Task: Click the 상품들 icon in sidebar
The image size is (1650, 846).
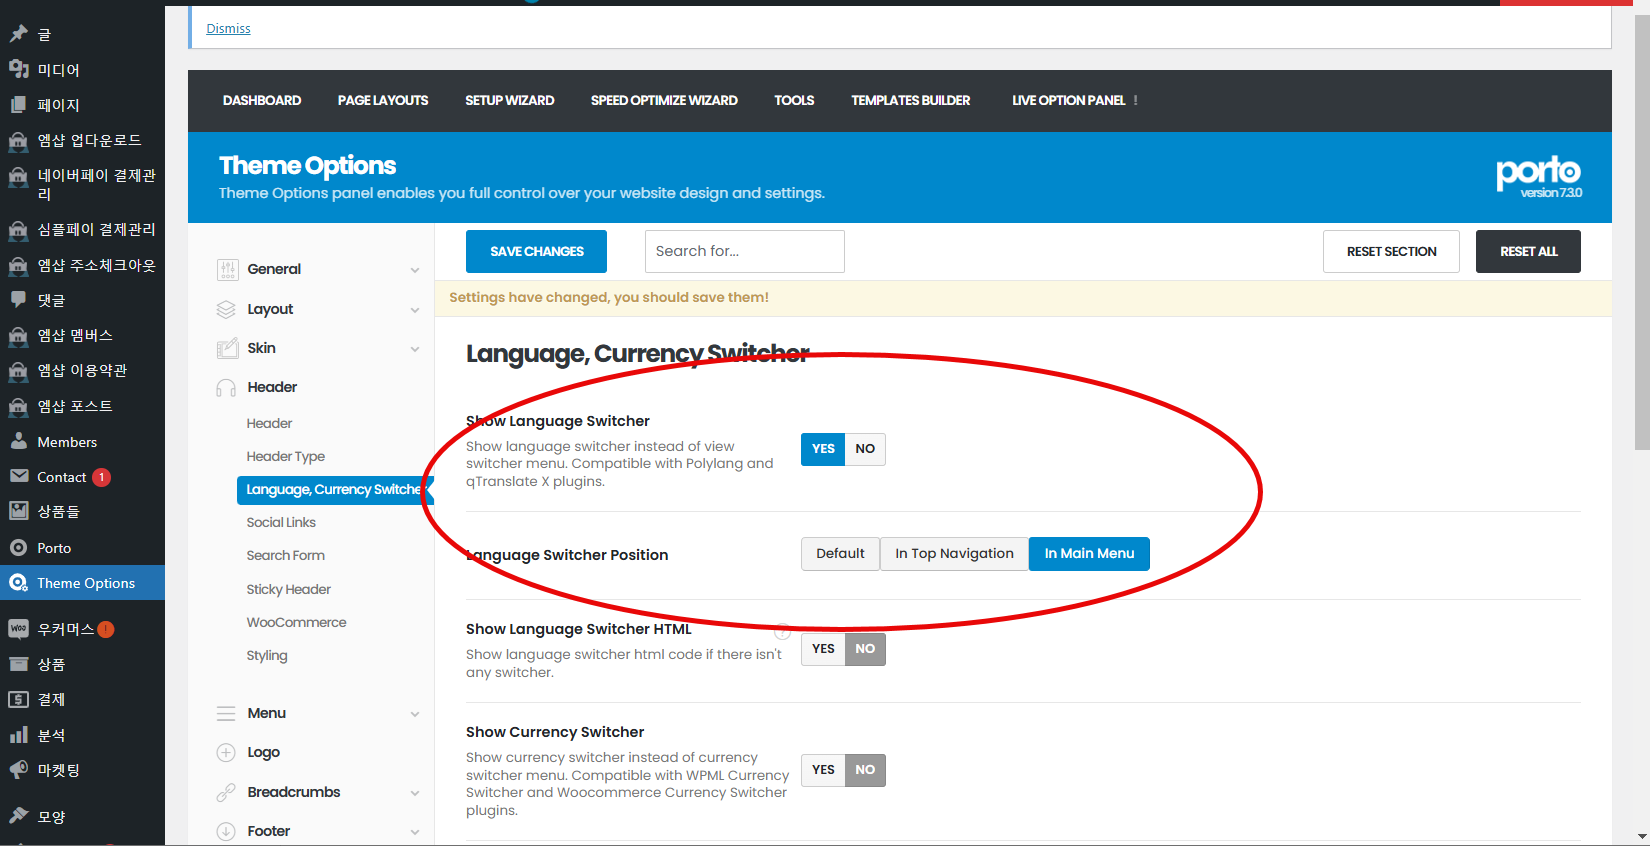Action: [x=18, y=511]
